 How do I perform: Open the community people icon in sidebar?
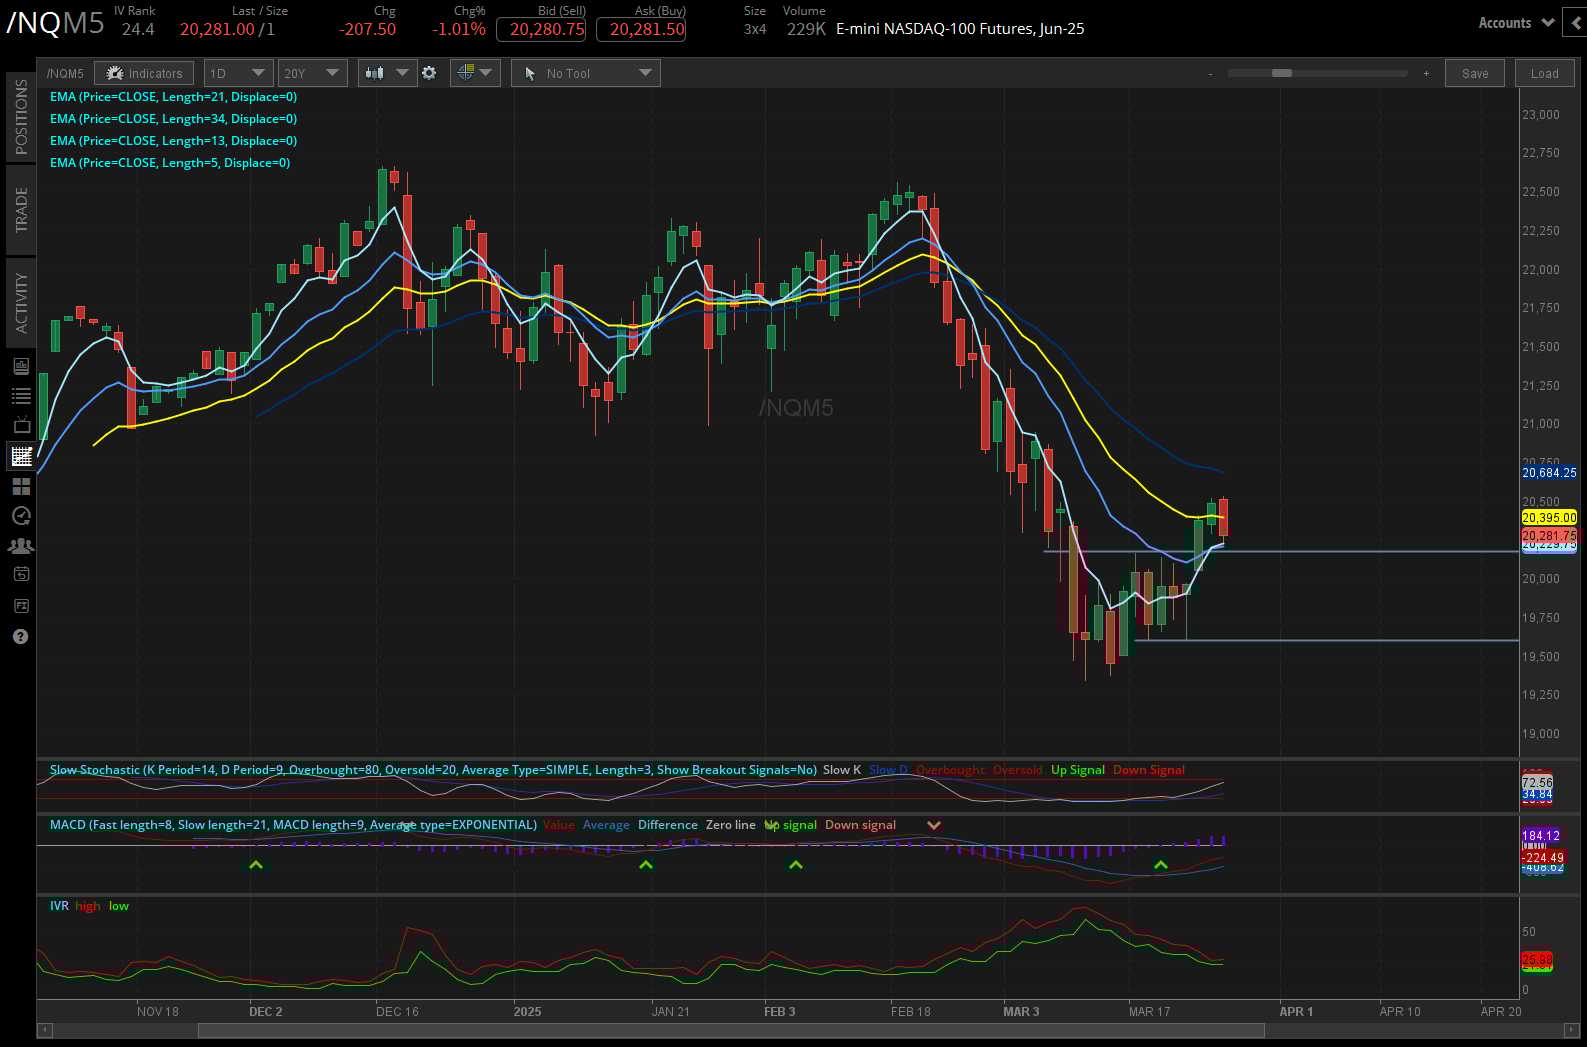[21, 546]
